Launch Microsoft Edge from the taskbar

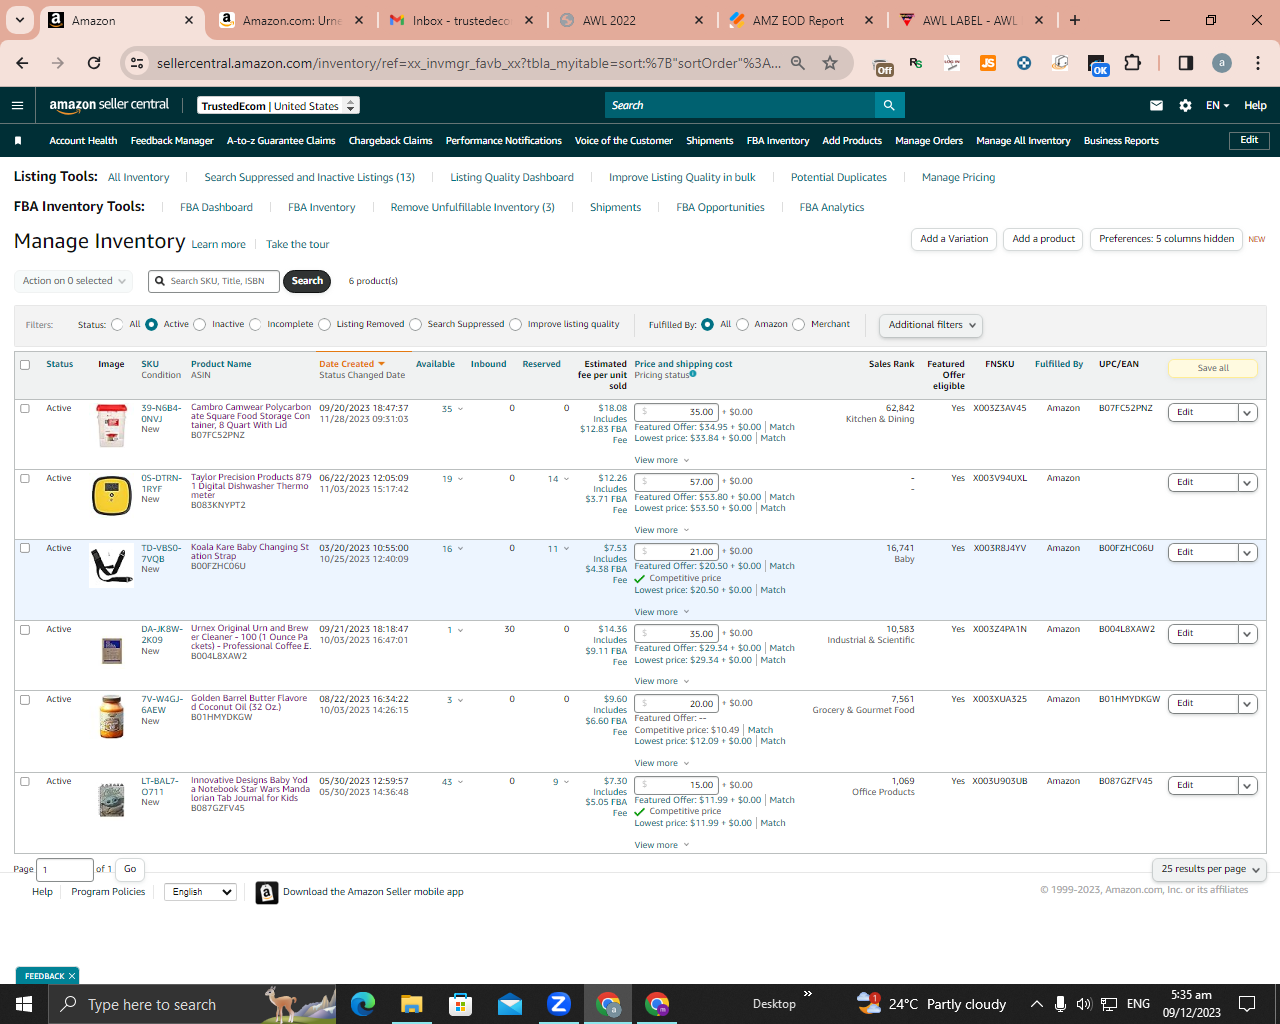coord(363,1003)
